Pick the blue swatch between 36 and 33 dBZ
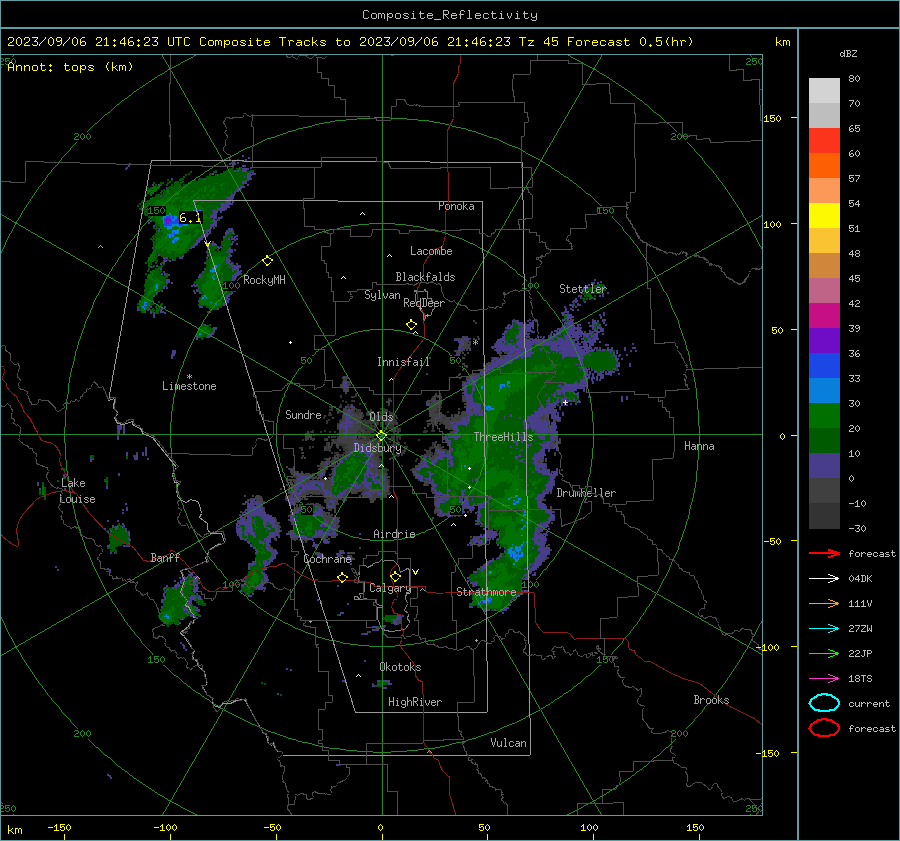Screen dimensions: 900x841 pyautogui.click(x=824, y=366)
